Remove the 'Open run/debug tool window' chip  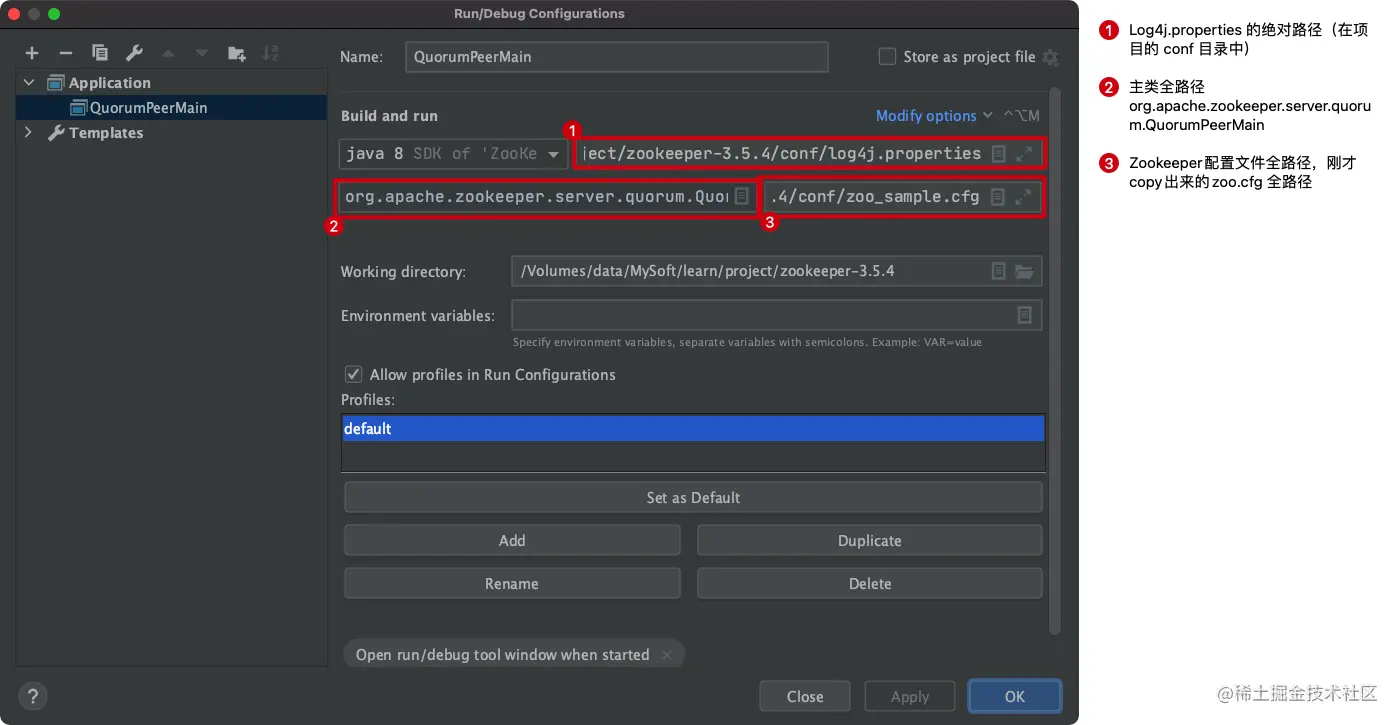point(667,655)
